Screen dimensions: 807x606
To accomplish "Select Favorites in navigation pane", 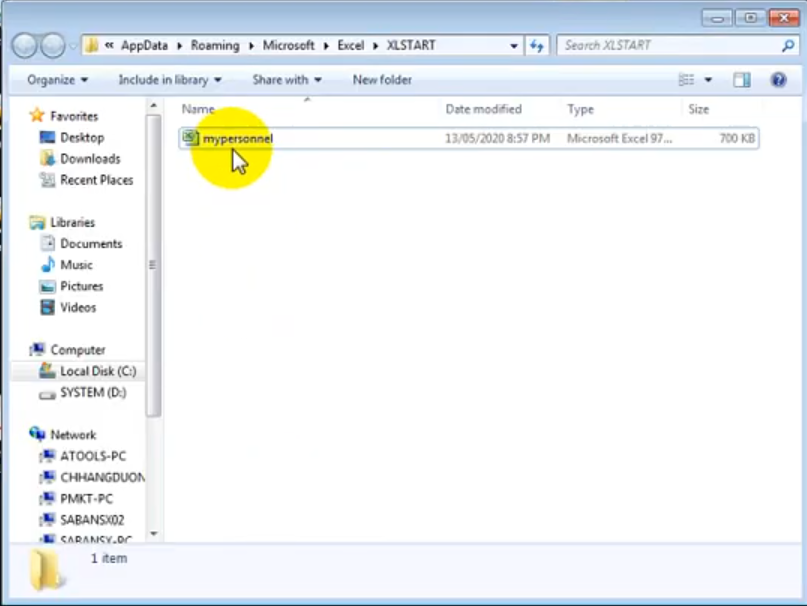I will 74,116.
